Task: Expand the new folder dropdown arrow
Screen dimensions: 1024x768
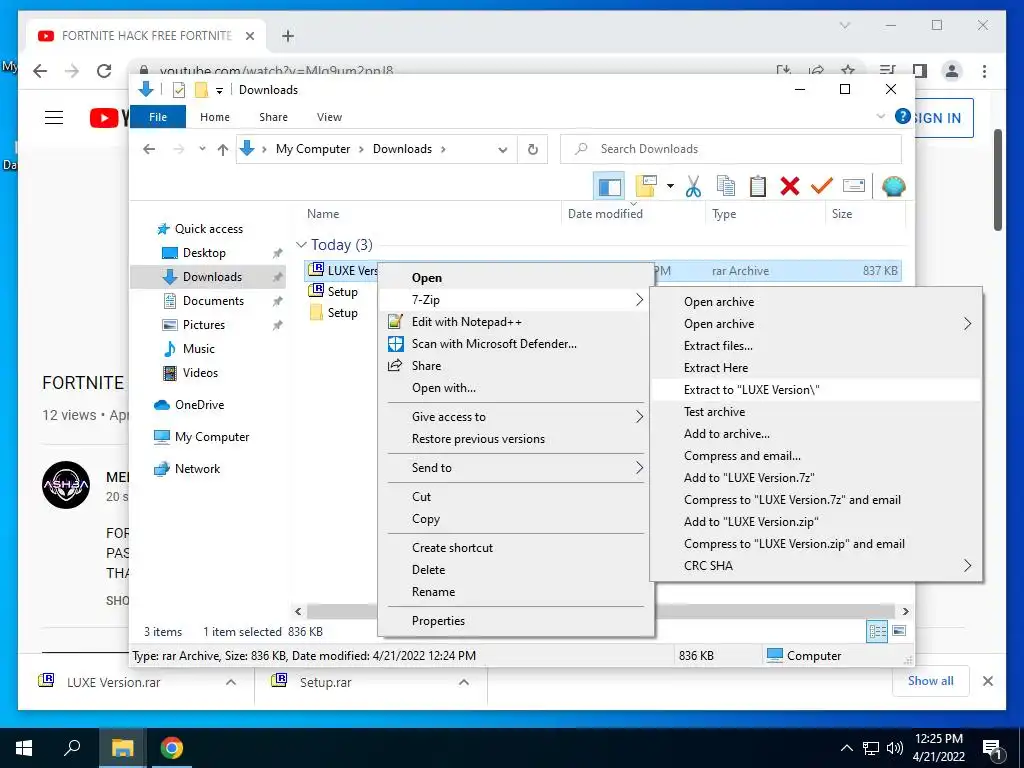Action: click(x=670, y=186)
